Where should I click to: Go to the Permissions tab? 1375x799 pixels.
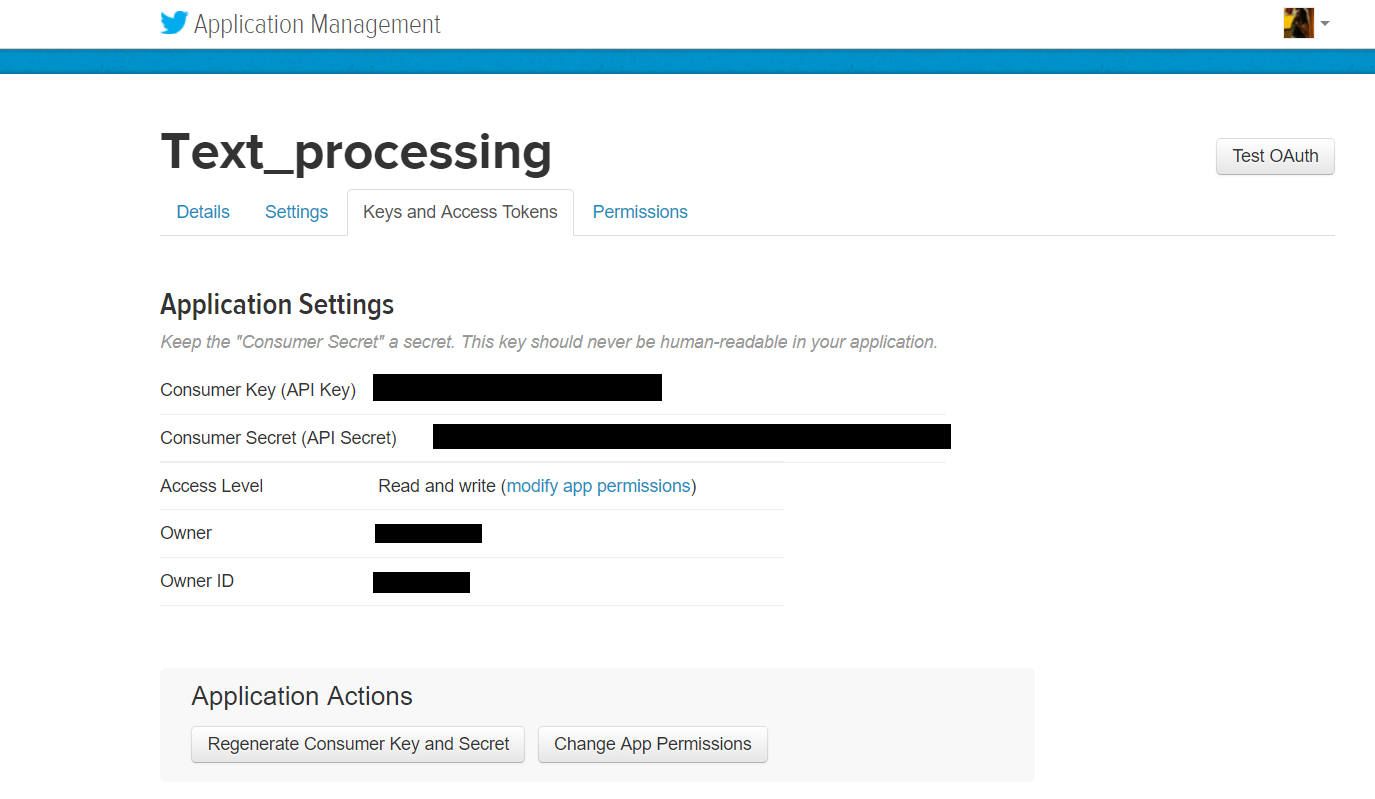tap(640, 212)
